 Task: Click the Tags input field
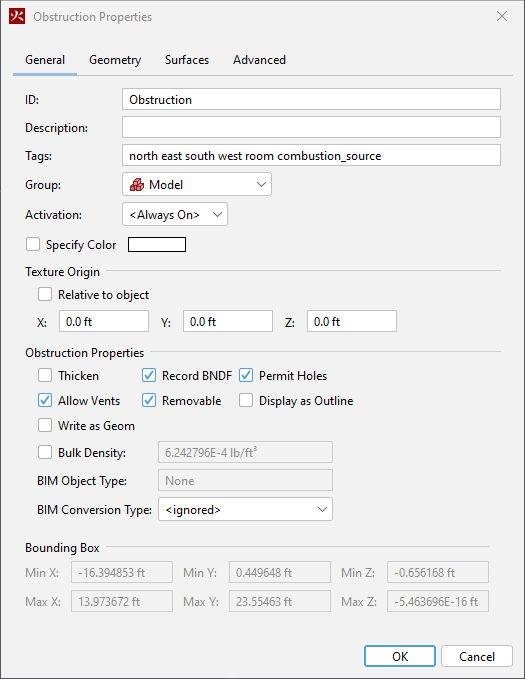(x=311, y=155)
